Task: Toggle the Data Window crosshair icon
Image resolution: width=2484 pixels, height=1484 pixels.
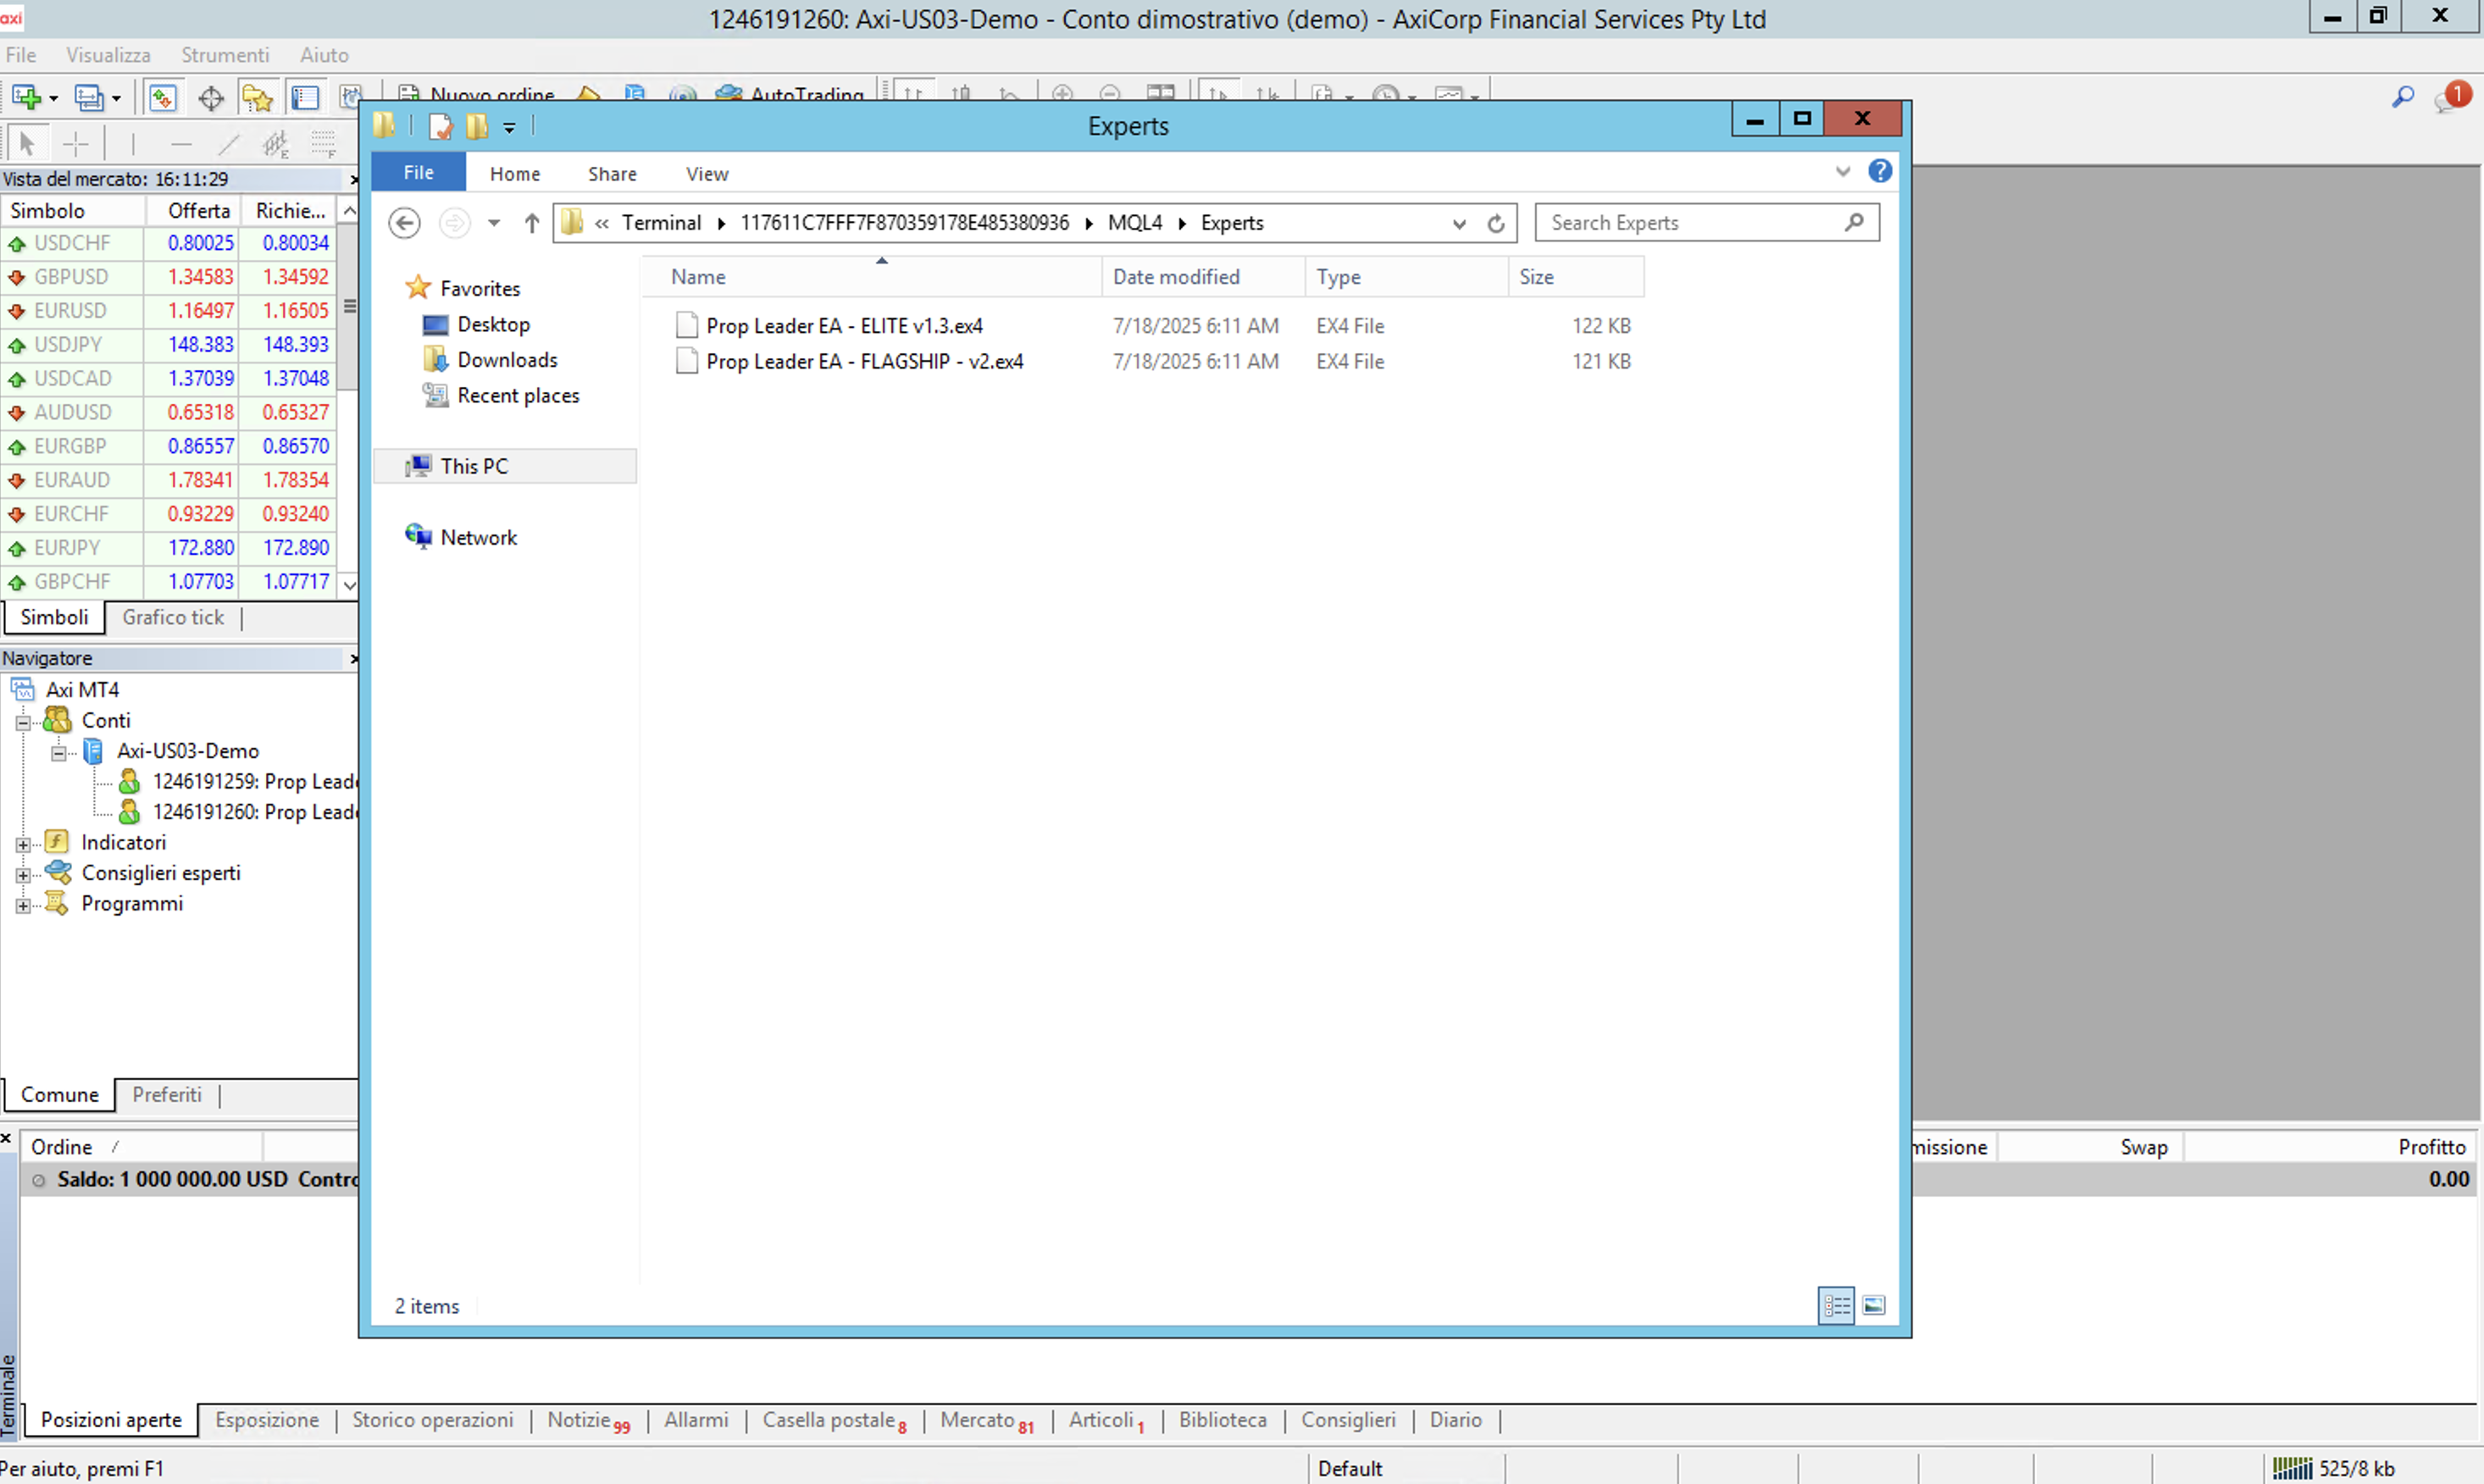Action: (210, 97)
